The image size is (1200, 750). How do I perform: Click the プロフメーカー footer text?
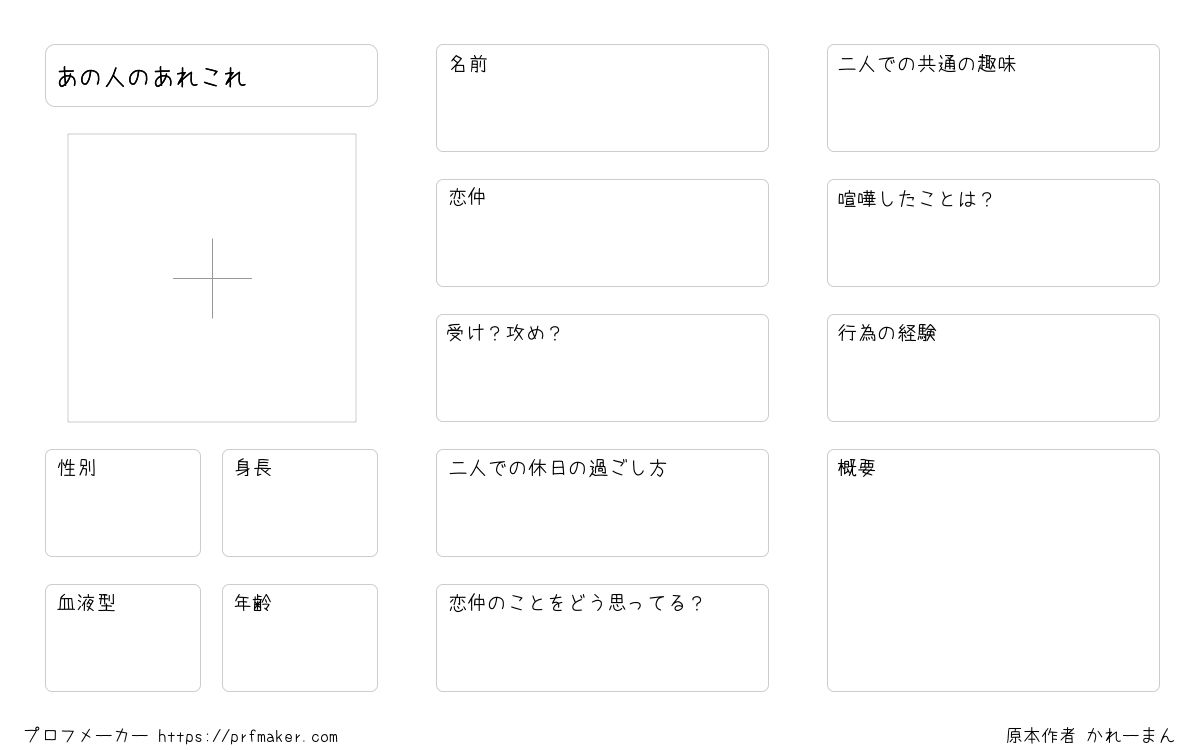point(86,736)
